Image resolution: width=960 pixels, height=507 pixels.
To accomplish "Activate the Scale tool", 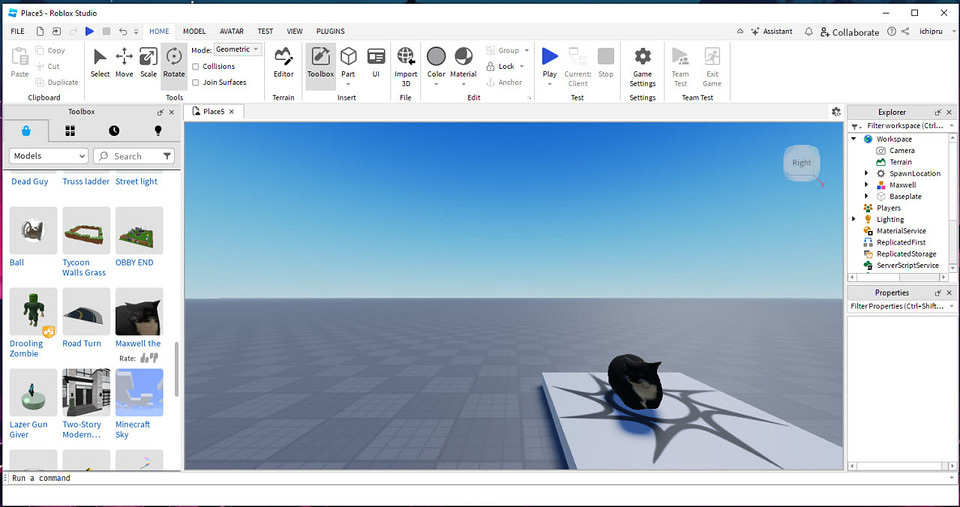I will (x=148, y=62).
